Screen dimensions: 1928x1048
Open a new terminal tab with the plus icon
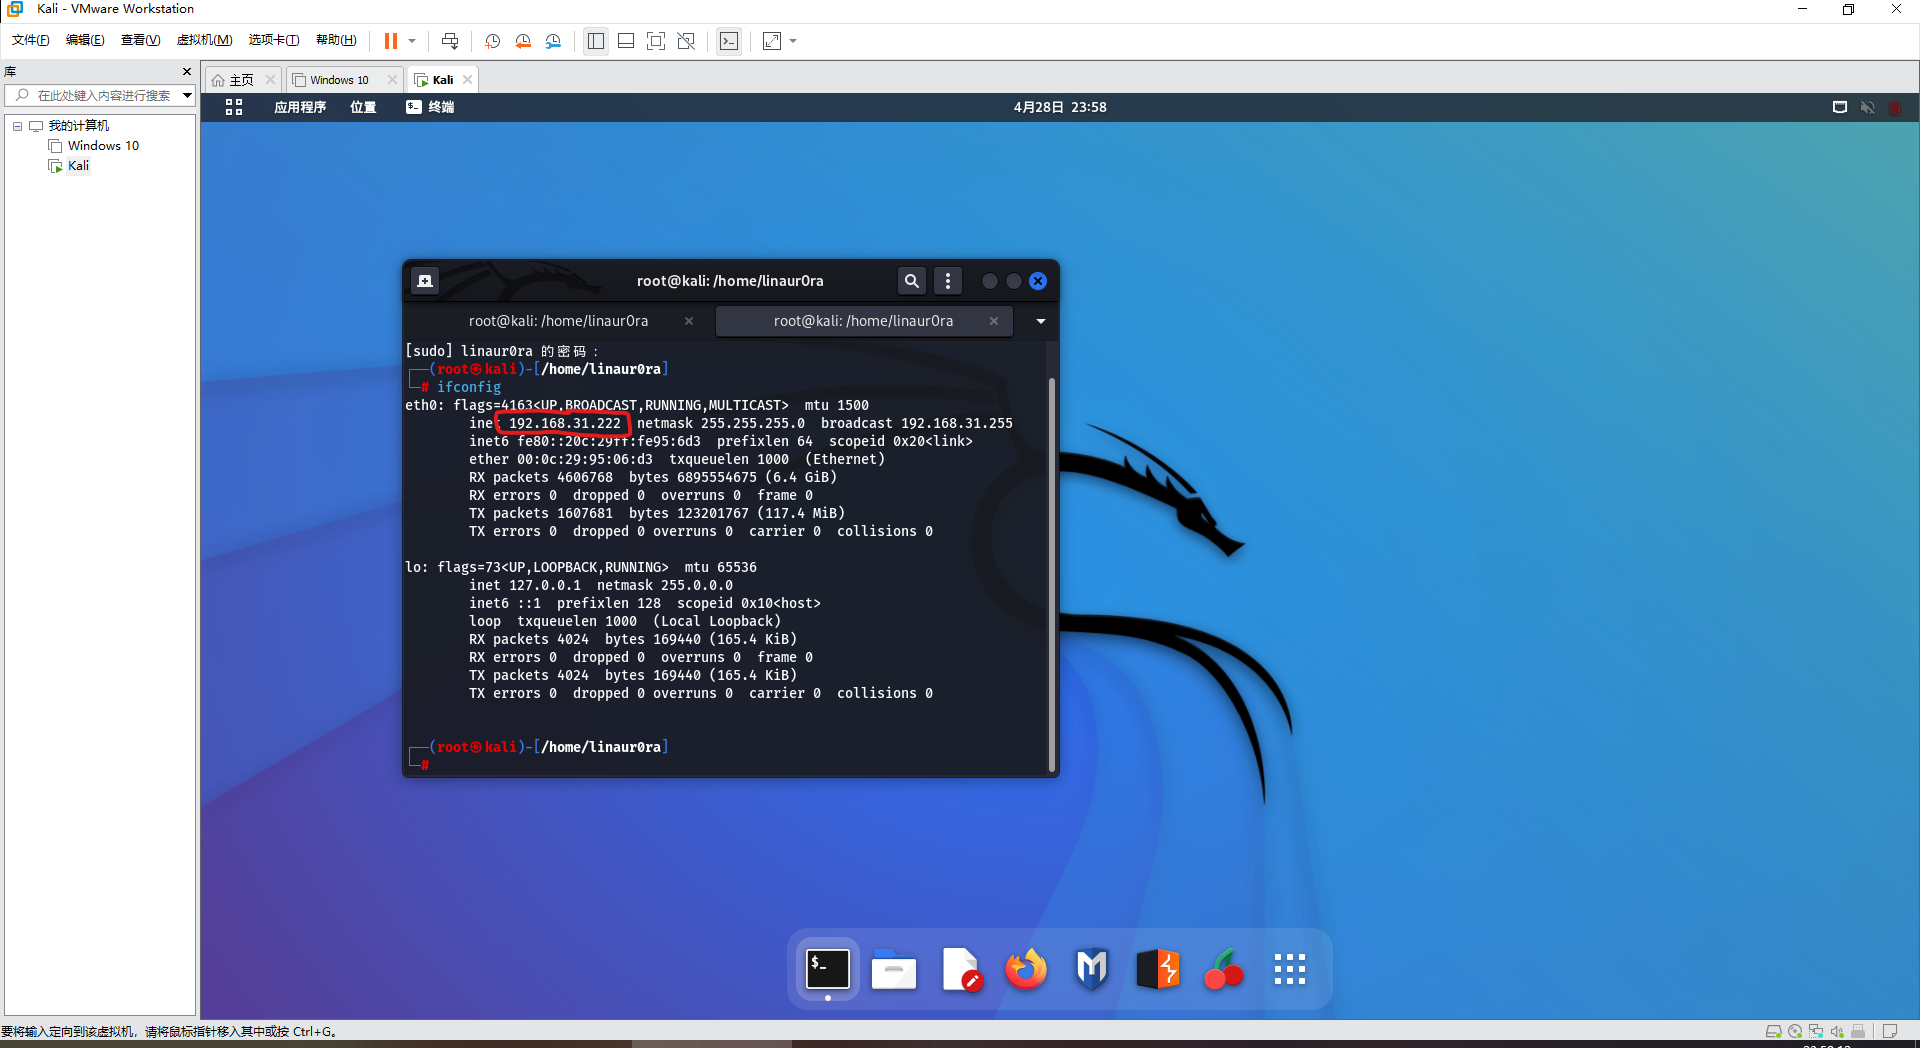click(x=425, y=281)
